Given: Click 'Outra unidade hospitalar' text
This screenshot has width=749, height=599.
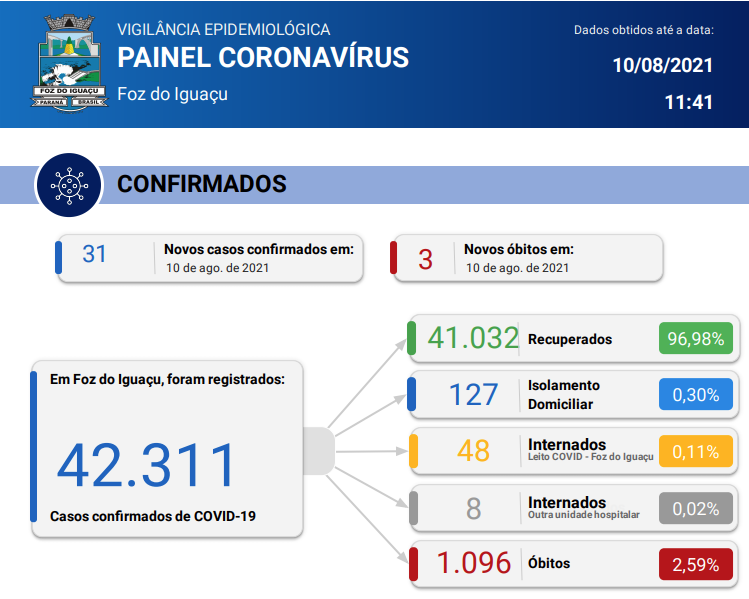Looking at the screenshot, I should coord(584,514).
